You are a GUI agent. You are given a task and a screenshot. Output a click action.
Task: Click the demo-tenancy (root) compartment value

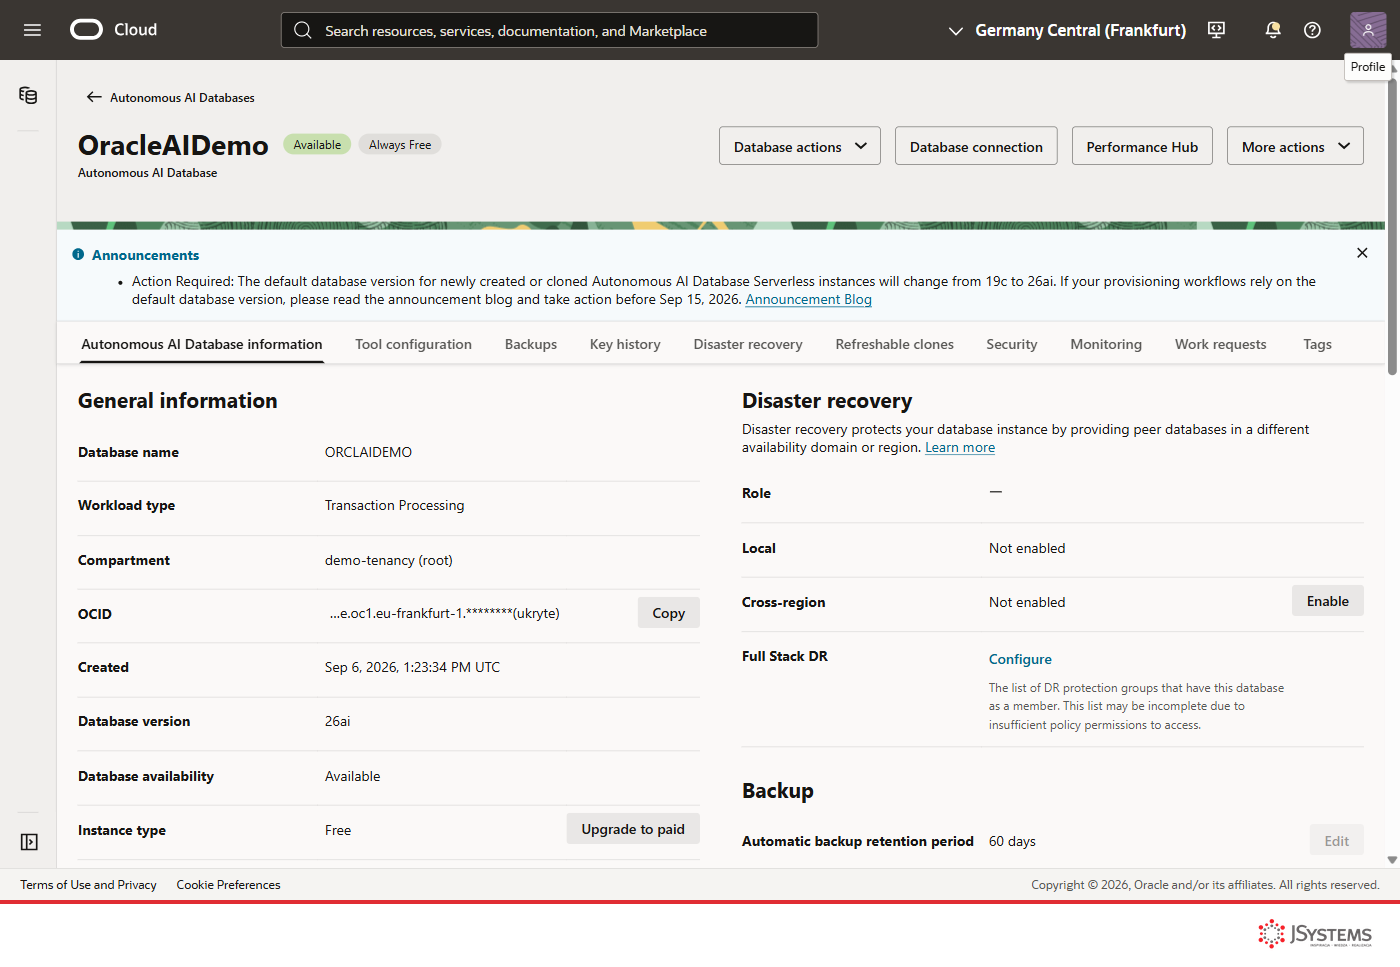pos(388,560)
